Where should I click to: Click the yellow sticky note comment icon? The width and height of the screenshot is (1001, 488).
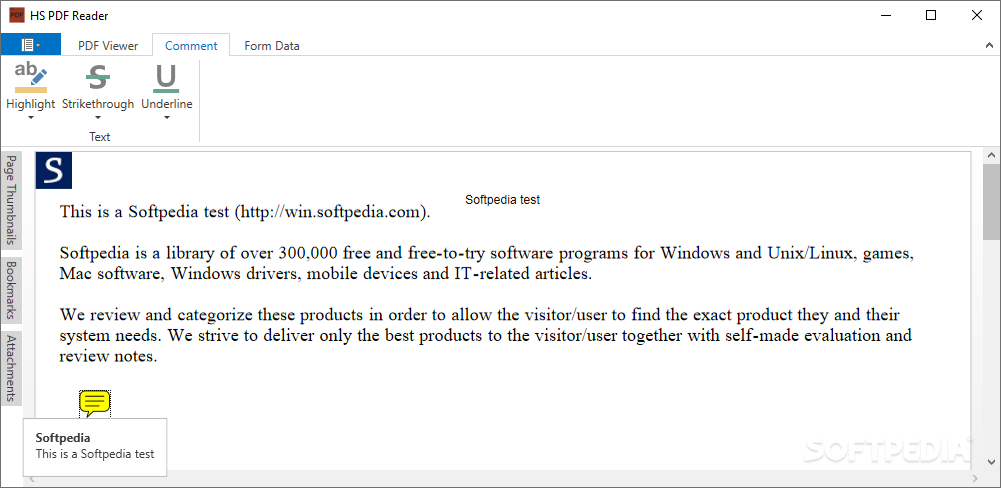tap(95, 404)
